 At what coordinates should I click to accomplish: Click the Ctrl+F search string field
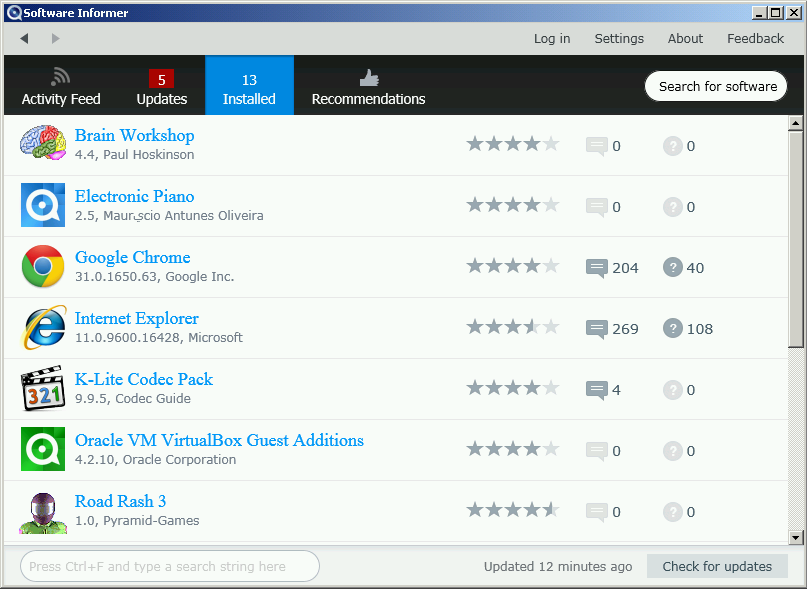(170, 566)
